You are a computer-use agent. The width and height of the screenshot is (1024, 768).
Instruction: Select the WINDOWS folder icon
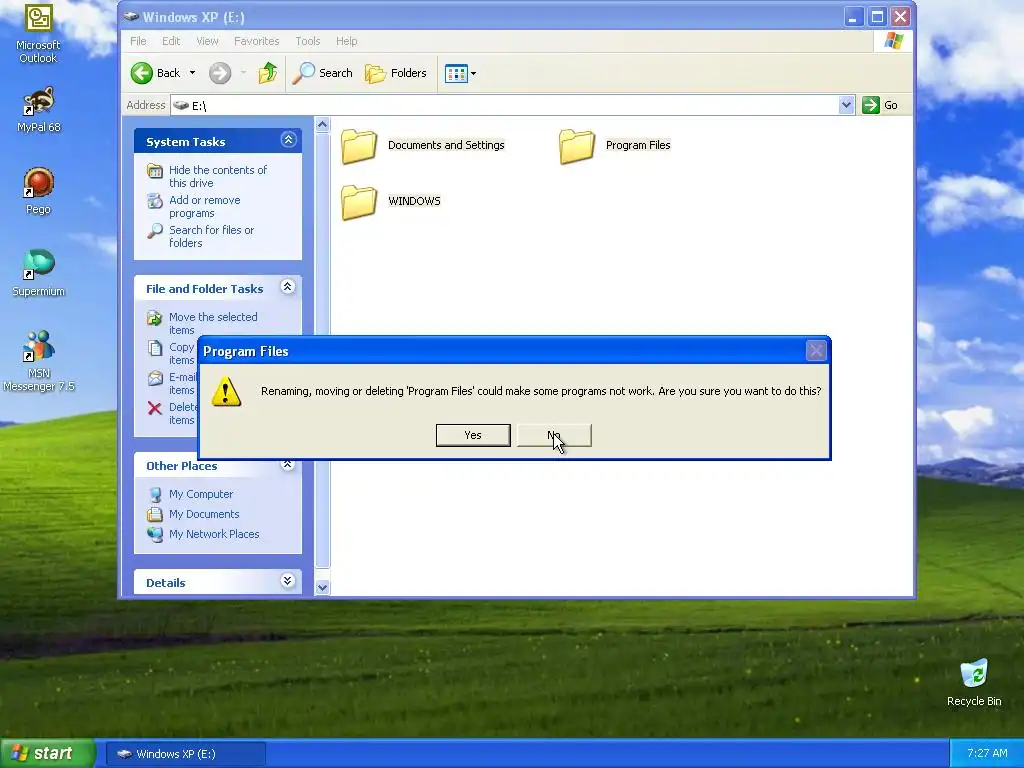click(x=359, y=202)
